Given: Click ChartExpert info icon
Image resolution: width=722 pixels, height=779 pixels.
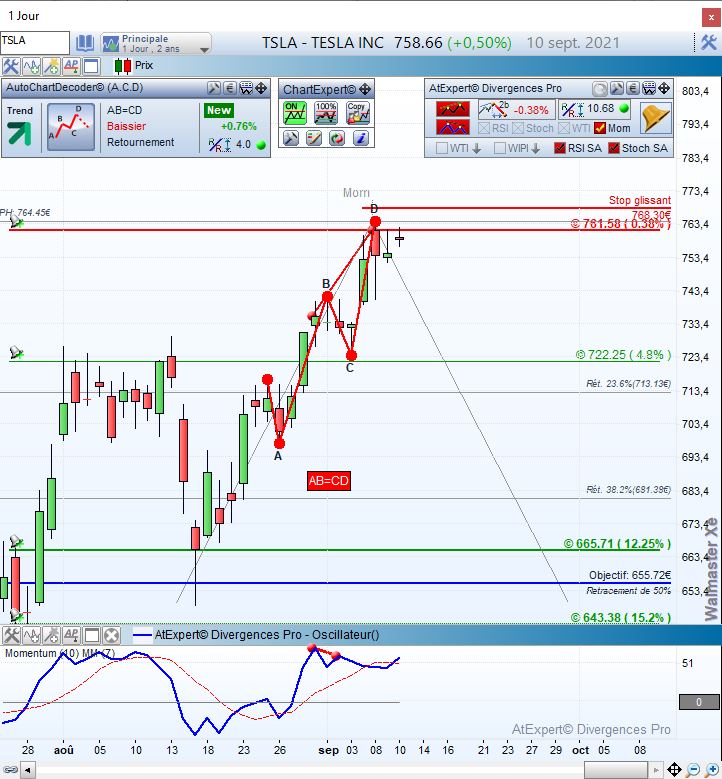Looking at the screenshot, I should pos(361,138).
